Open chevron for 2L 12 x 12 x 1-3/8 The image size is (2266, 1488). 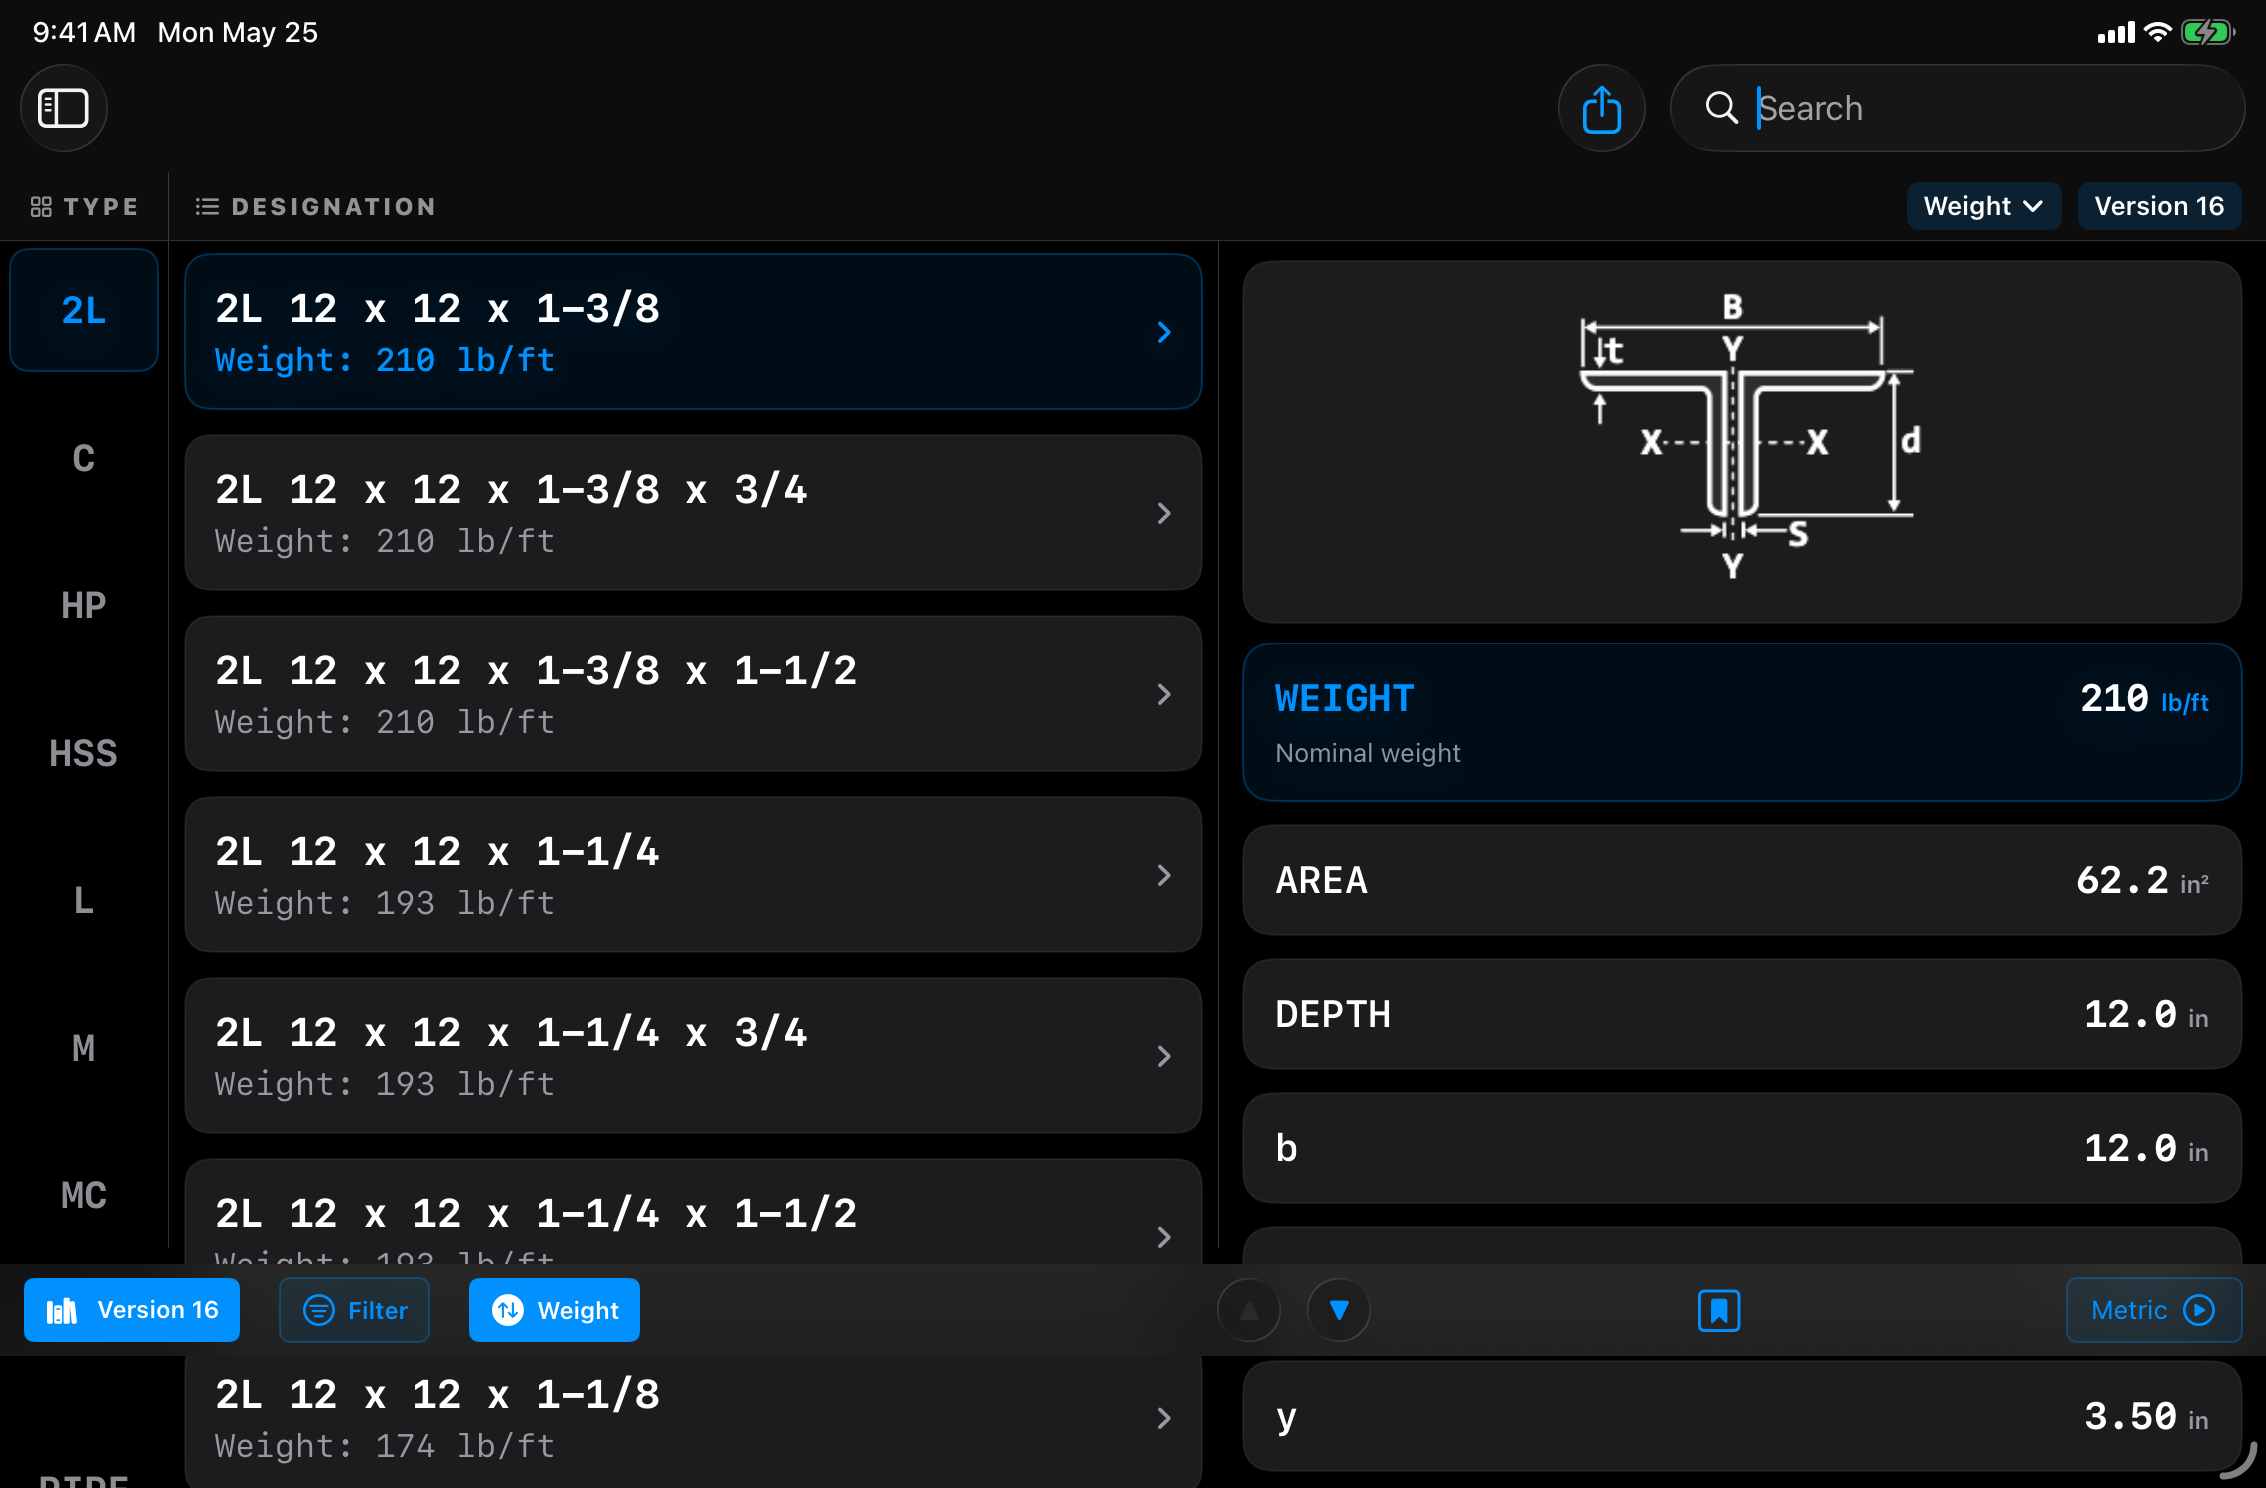tap(1164, 332)
